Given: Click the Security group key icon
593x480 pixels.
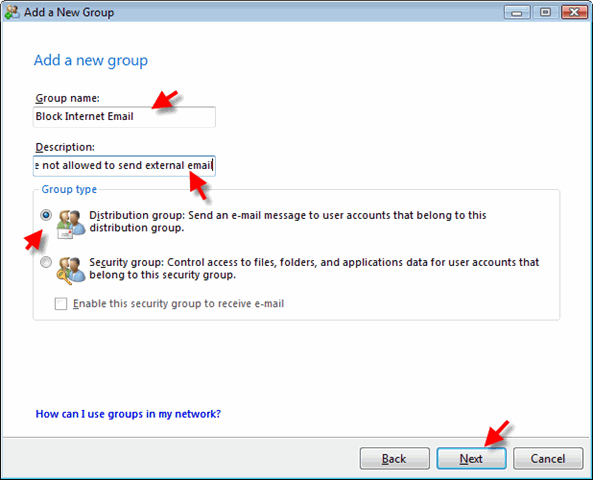Looking at the screenshot, I should 71,271.
